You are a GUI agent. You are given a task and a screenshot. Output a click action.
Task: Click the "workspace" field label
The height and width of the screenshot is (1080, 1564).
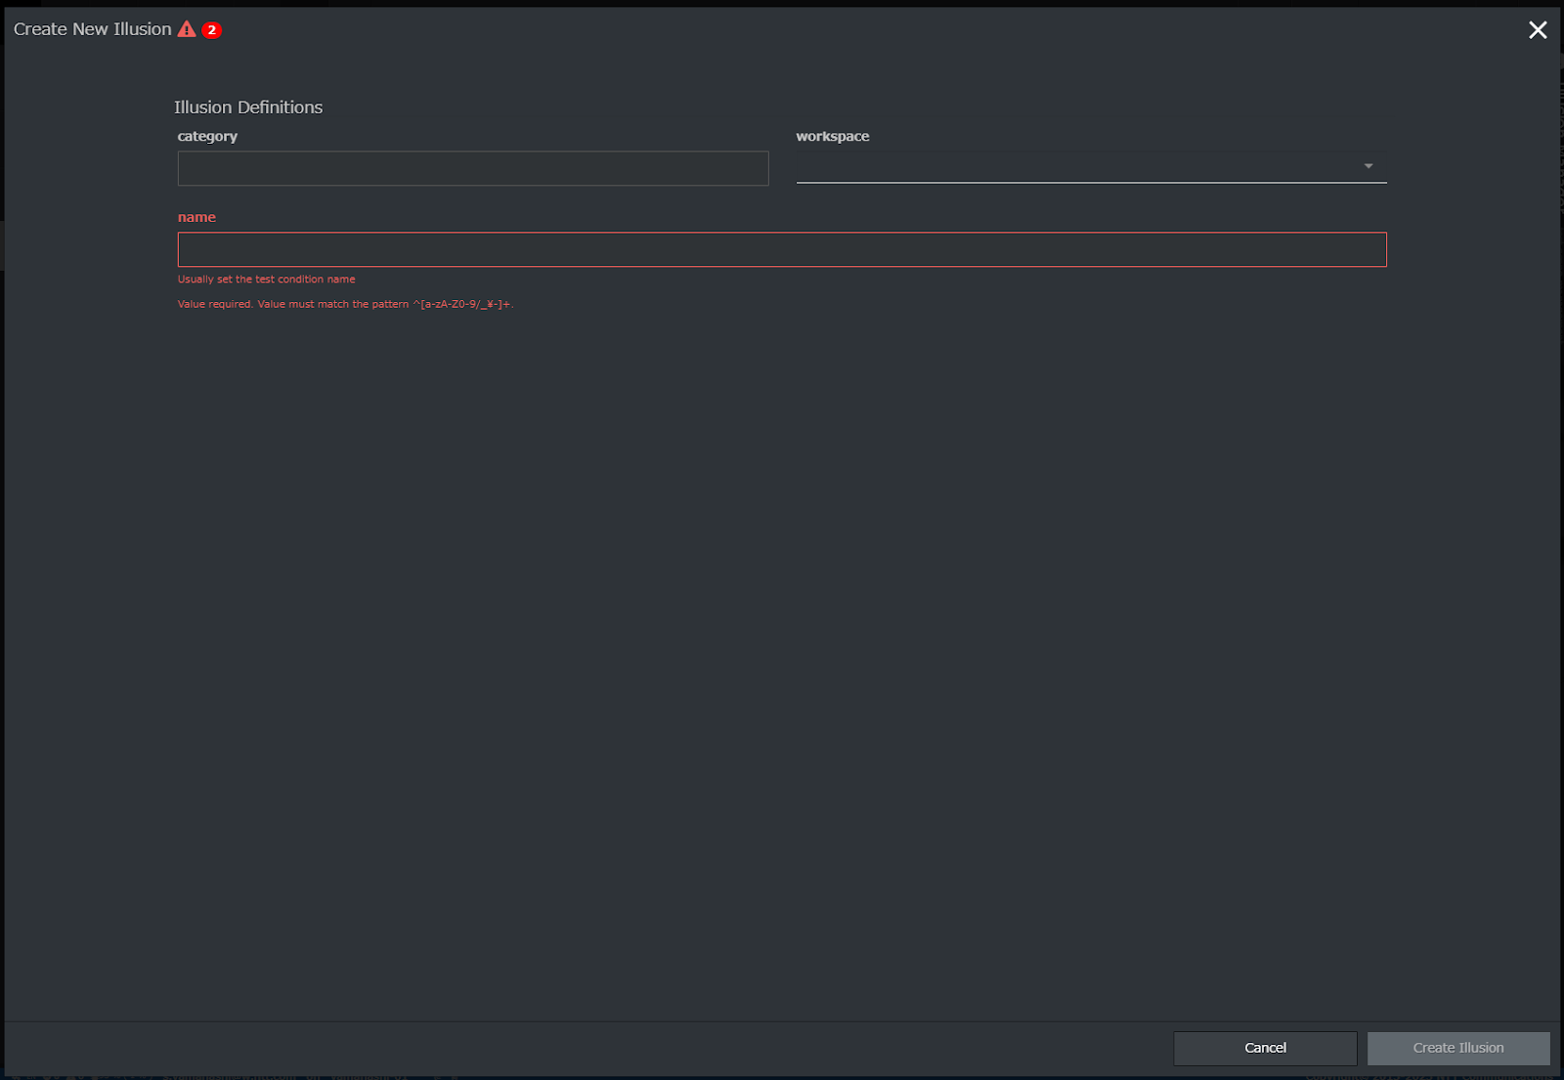point(832,136)
